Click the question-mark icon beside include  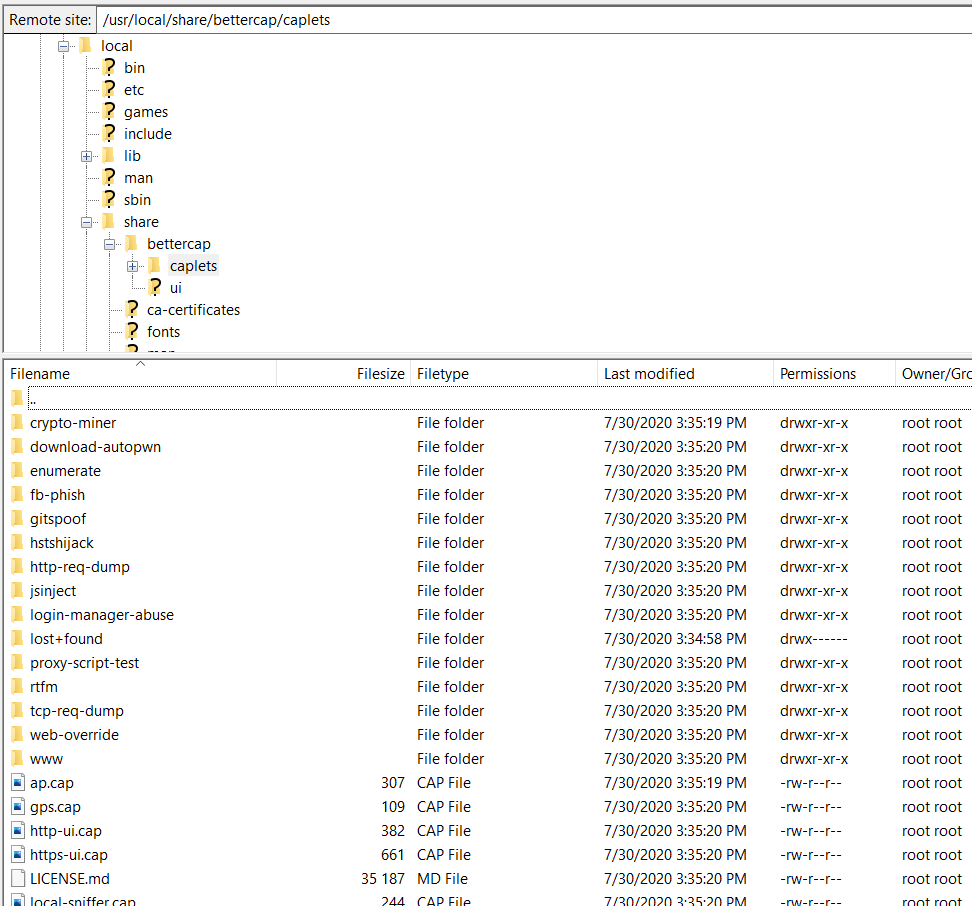109,133
